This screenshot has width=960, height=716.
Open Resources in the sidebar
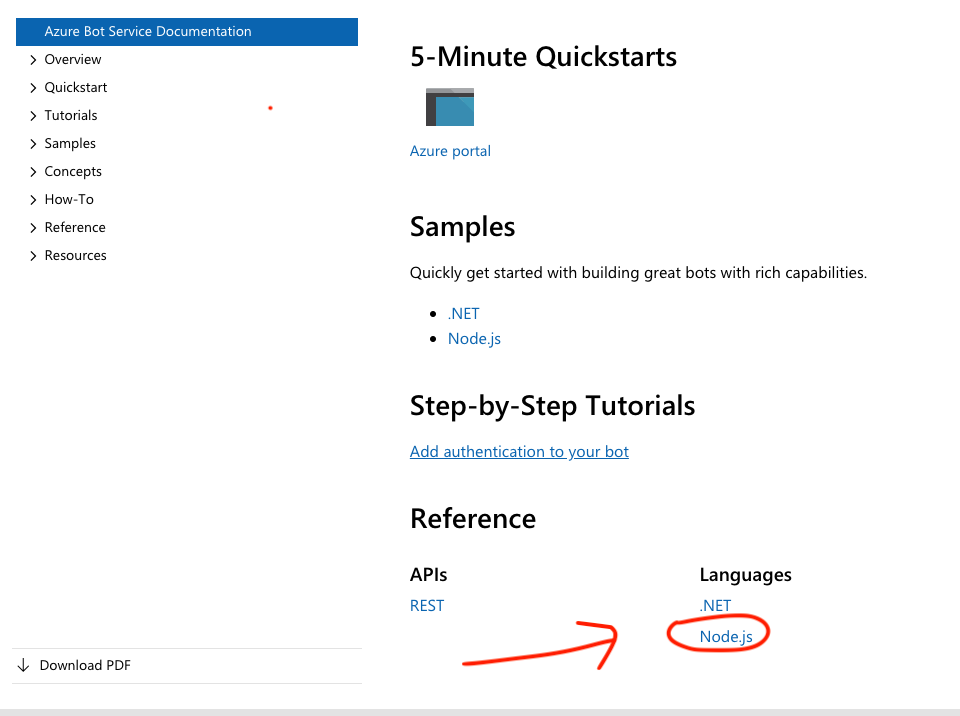coord(75,255)
